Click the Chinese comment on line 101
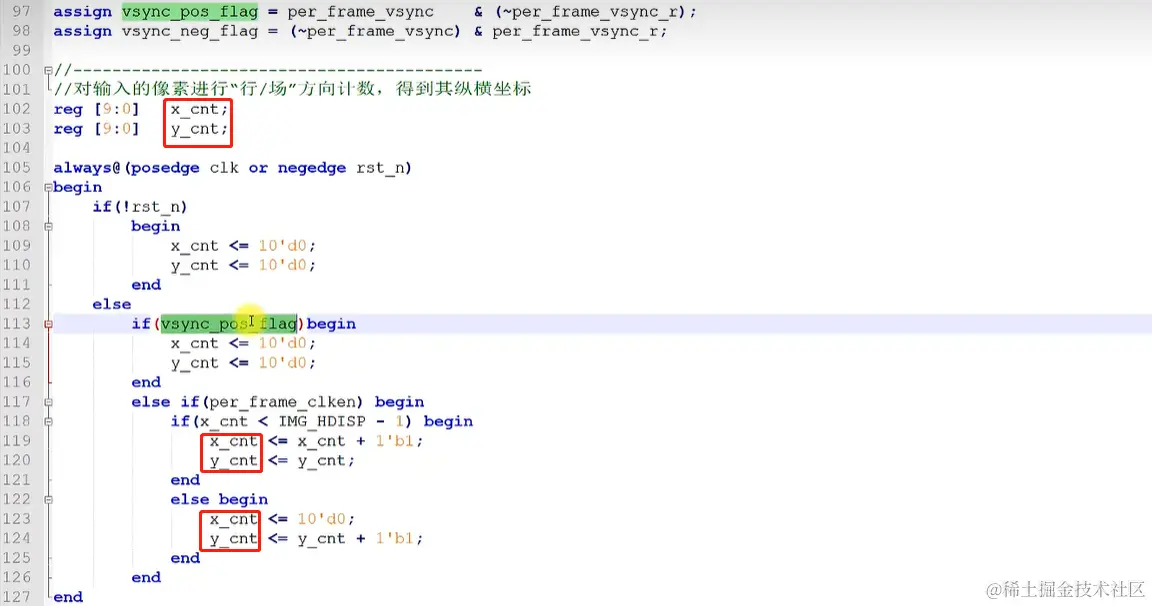1152x606 pixels. click(x=292, y=89)
